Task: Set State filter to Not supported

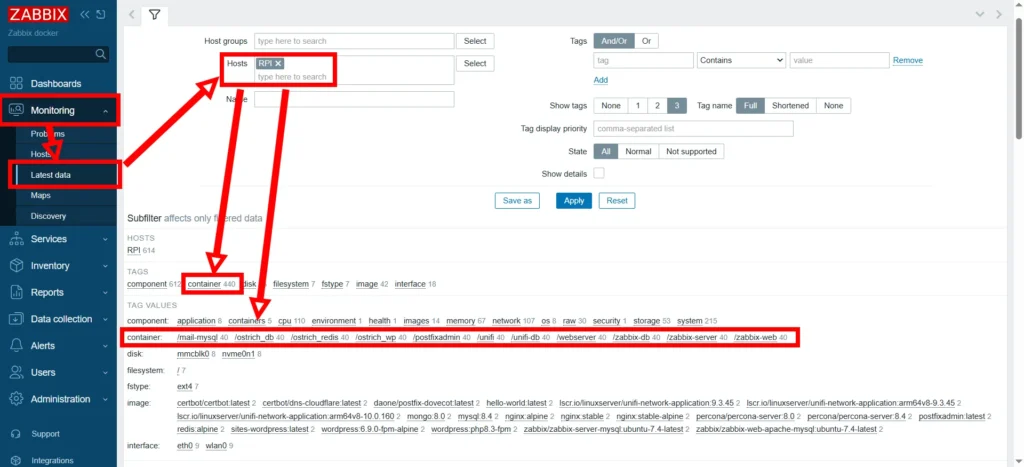Action: 690,151
